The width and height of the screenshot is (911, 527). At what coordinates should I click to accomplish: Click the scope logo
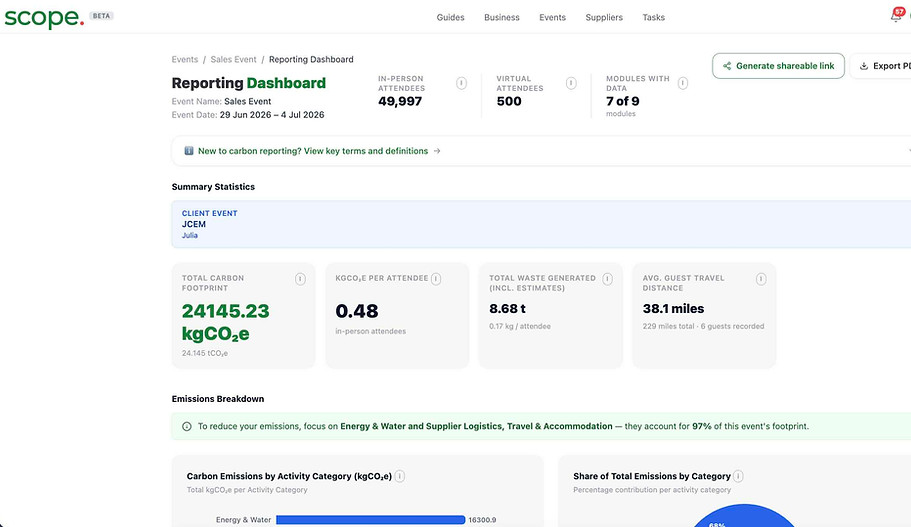tap(44, 17)
